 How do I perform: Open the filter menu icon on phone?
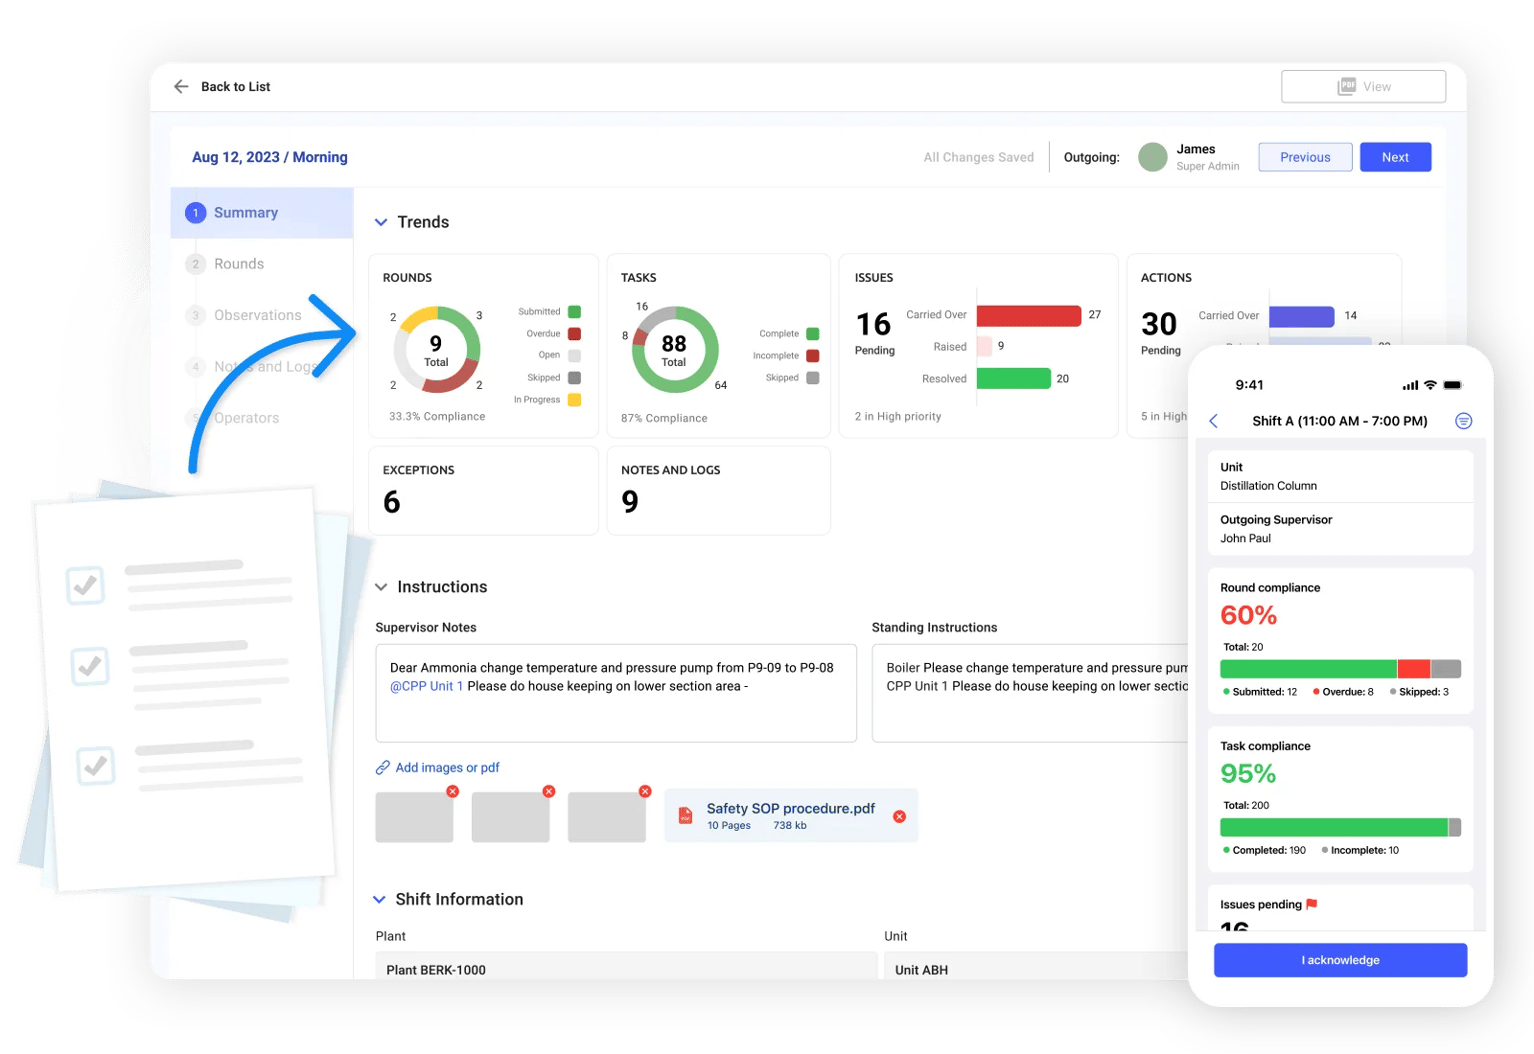coord(1463,421)
